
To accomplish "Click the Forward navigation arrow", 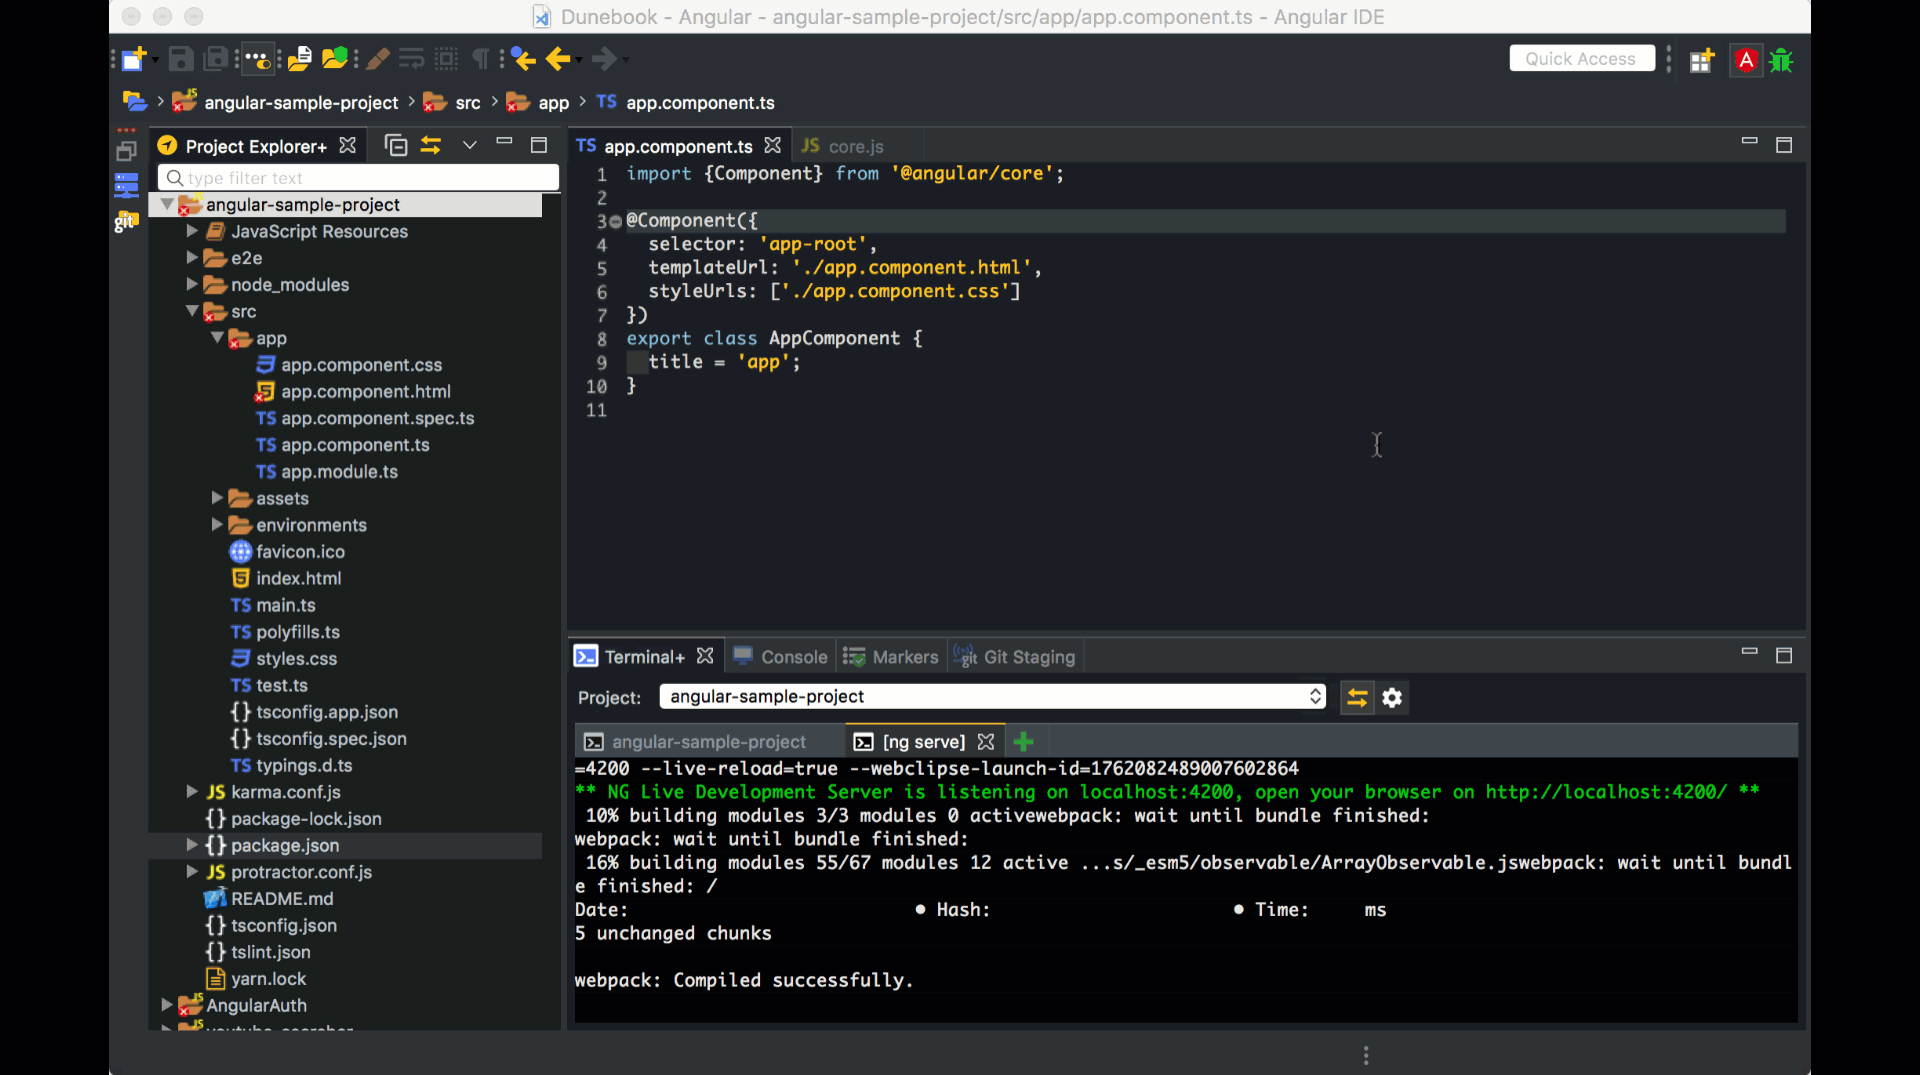I will coord(604,60).
